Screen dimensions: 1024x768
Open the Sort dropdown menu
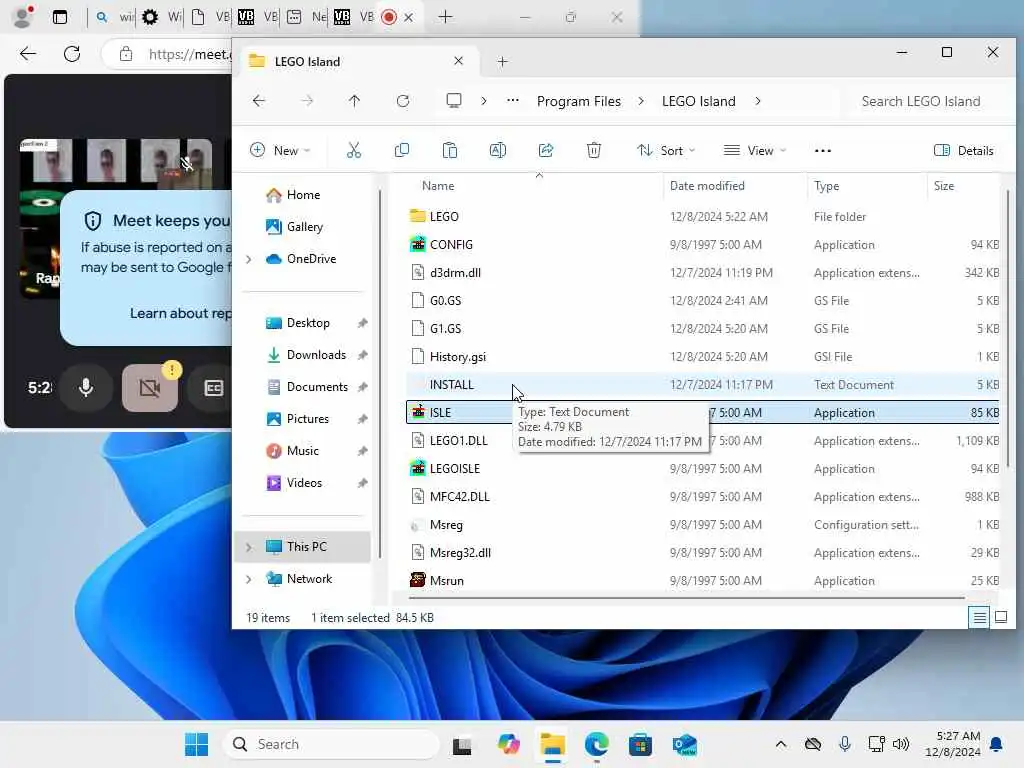(665, 151)
